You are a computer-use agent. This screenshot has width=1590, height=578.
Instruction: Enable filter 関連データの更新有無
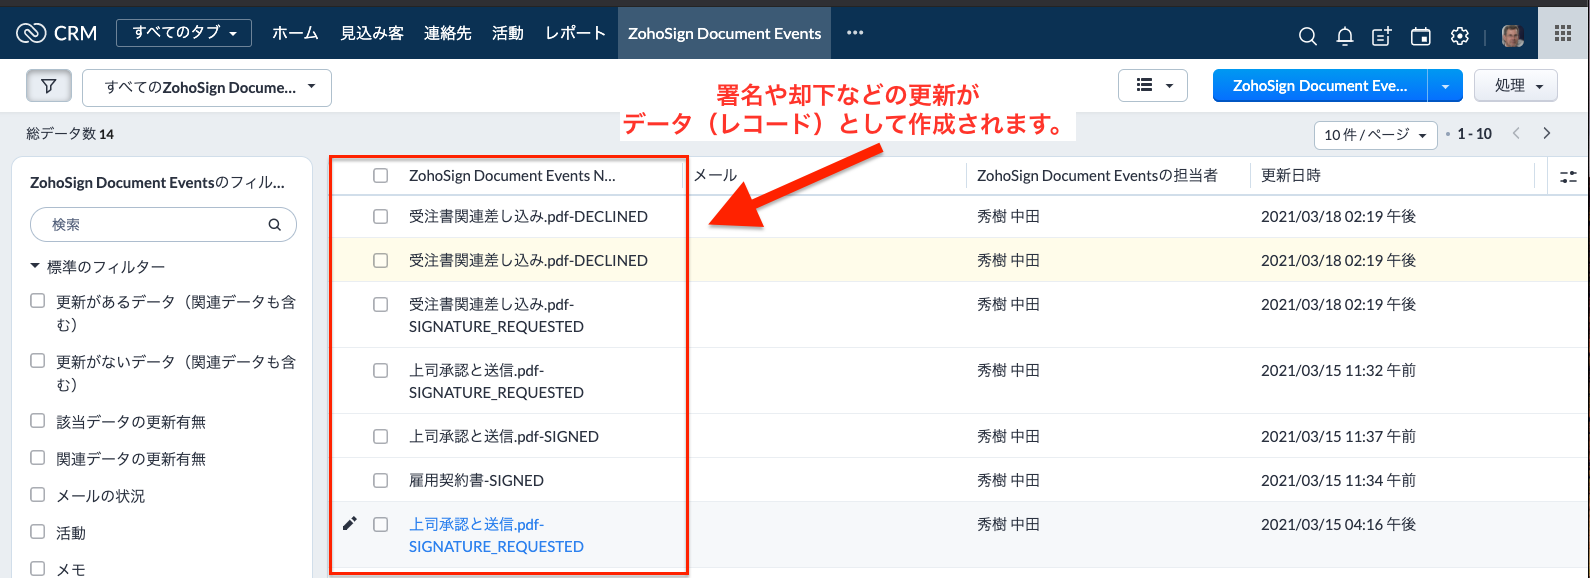[x=38, y=458]
